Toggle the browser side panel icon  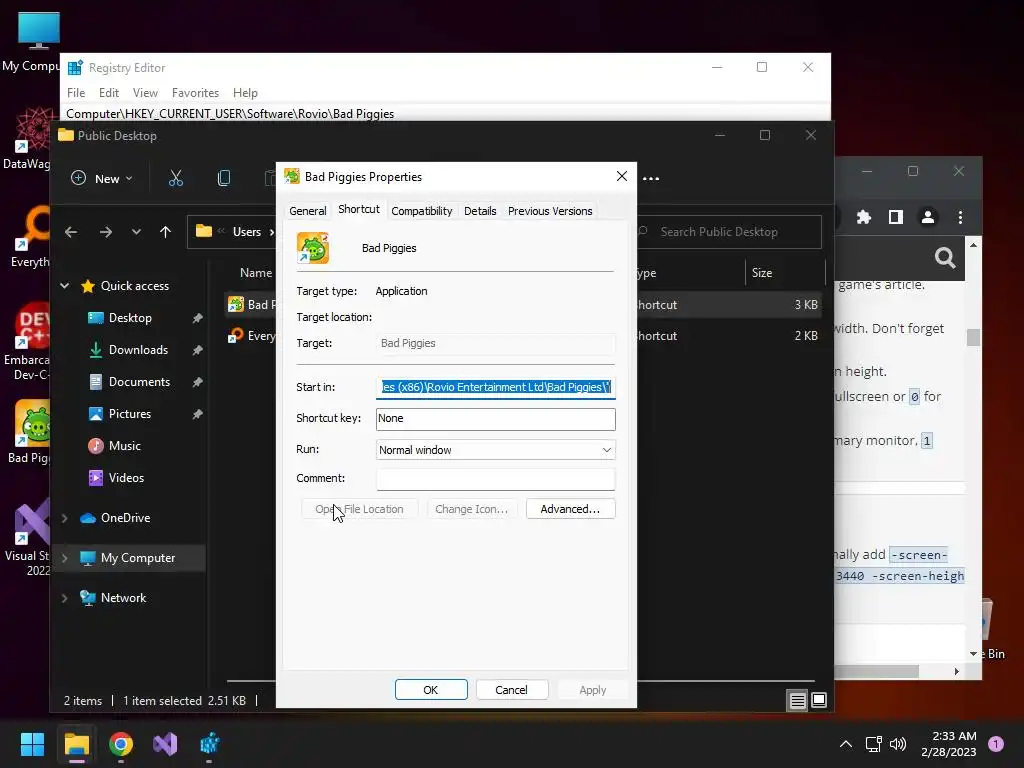(896, 217)
